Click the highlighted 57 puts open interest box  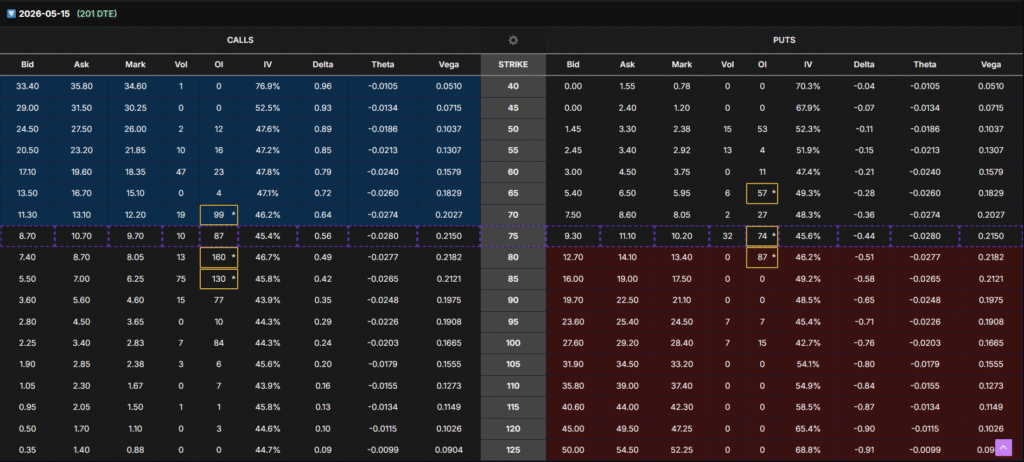764,191
